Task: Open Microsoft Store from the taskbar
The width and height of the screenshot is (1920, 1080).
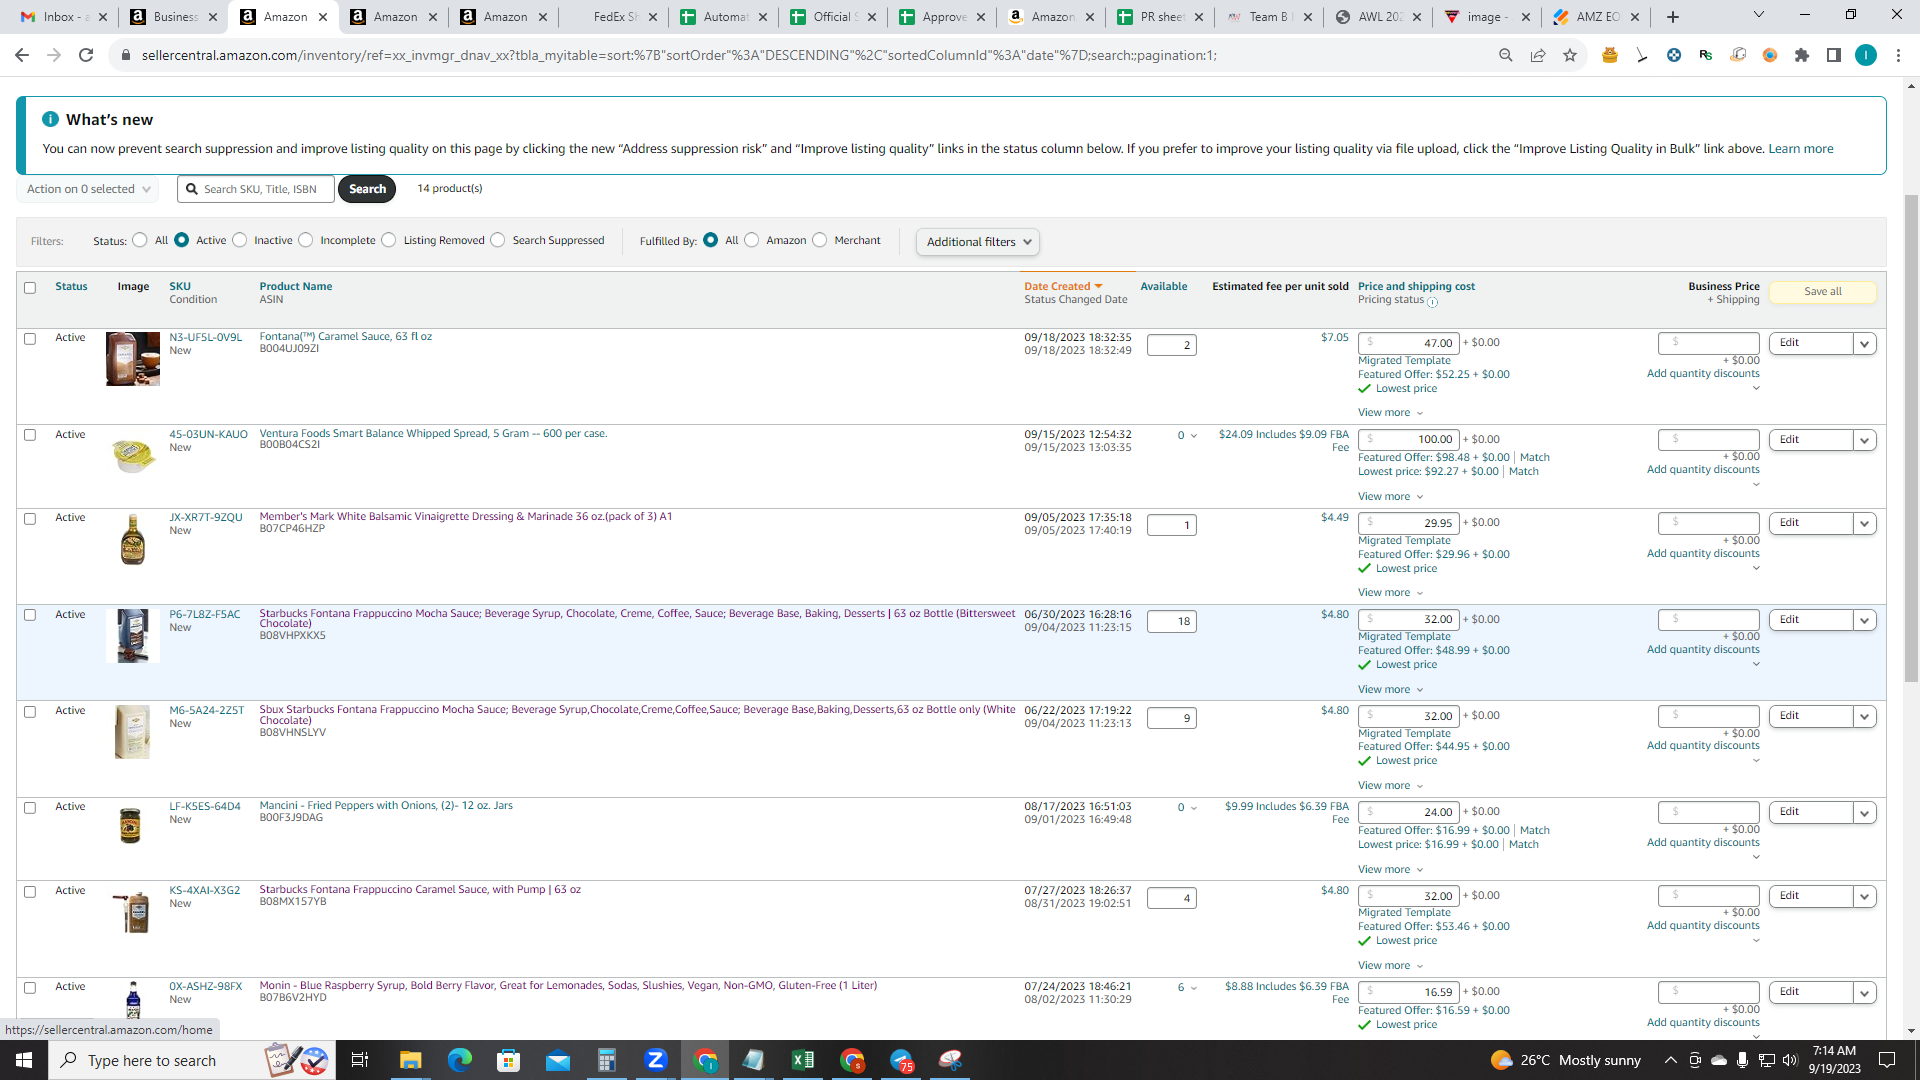Action: [508, 1060]
